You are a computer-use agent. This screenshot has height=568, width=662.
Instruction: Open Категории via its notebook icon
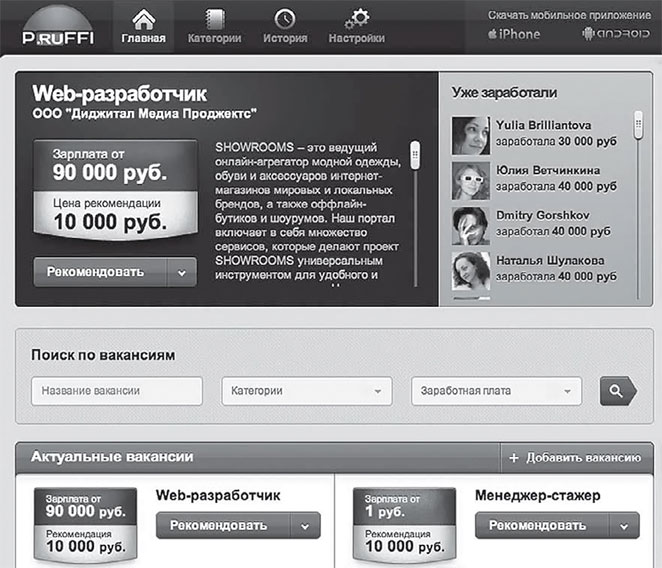[214, 19]
